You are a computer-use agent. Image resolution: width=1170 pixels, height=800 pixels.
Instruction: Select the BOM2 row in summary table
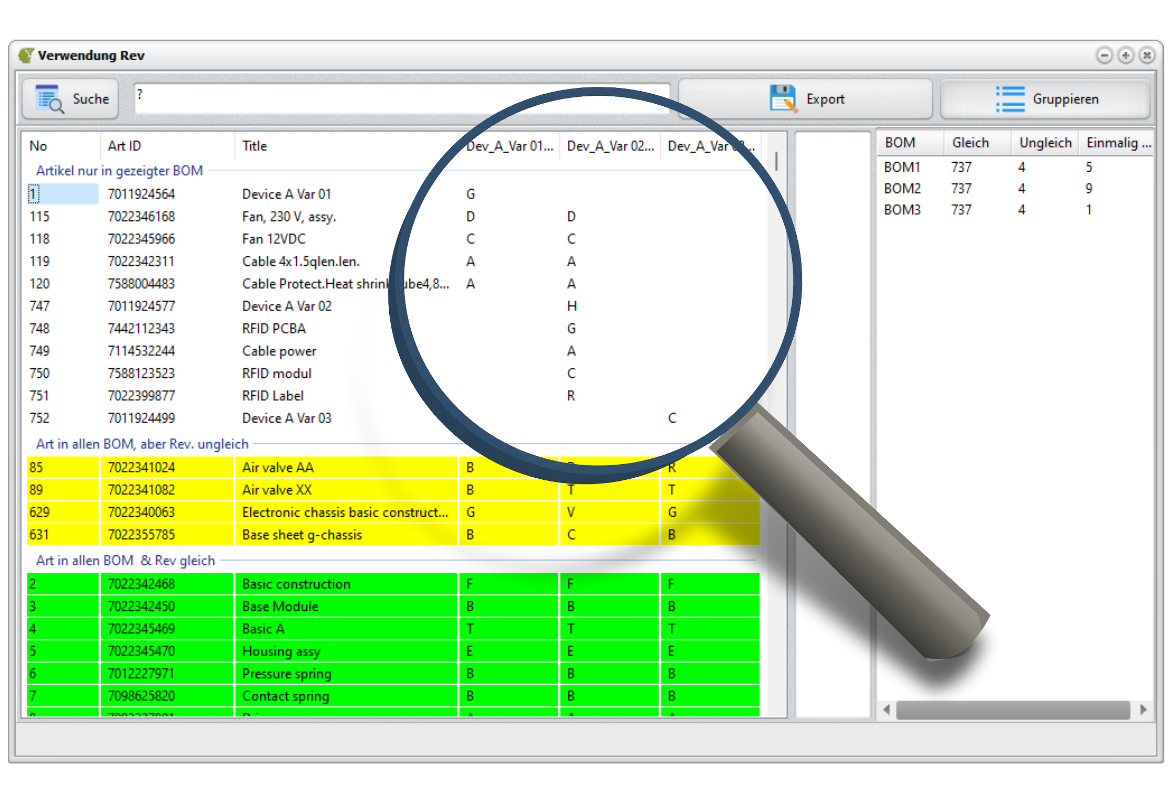(x=902, y=188)
